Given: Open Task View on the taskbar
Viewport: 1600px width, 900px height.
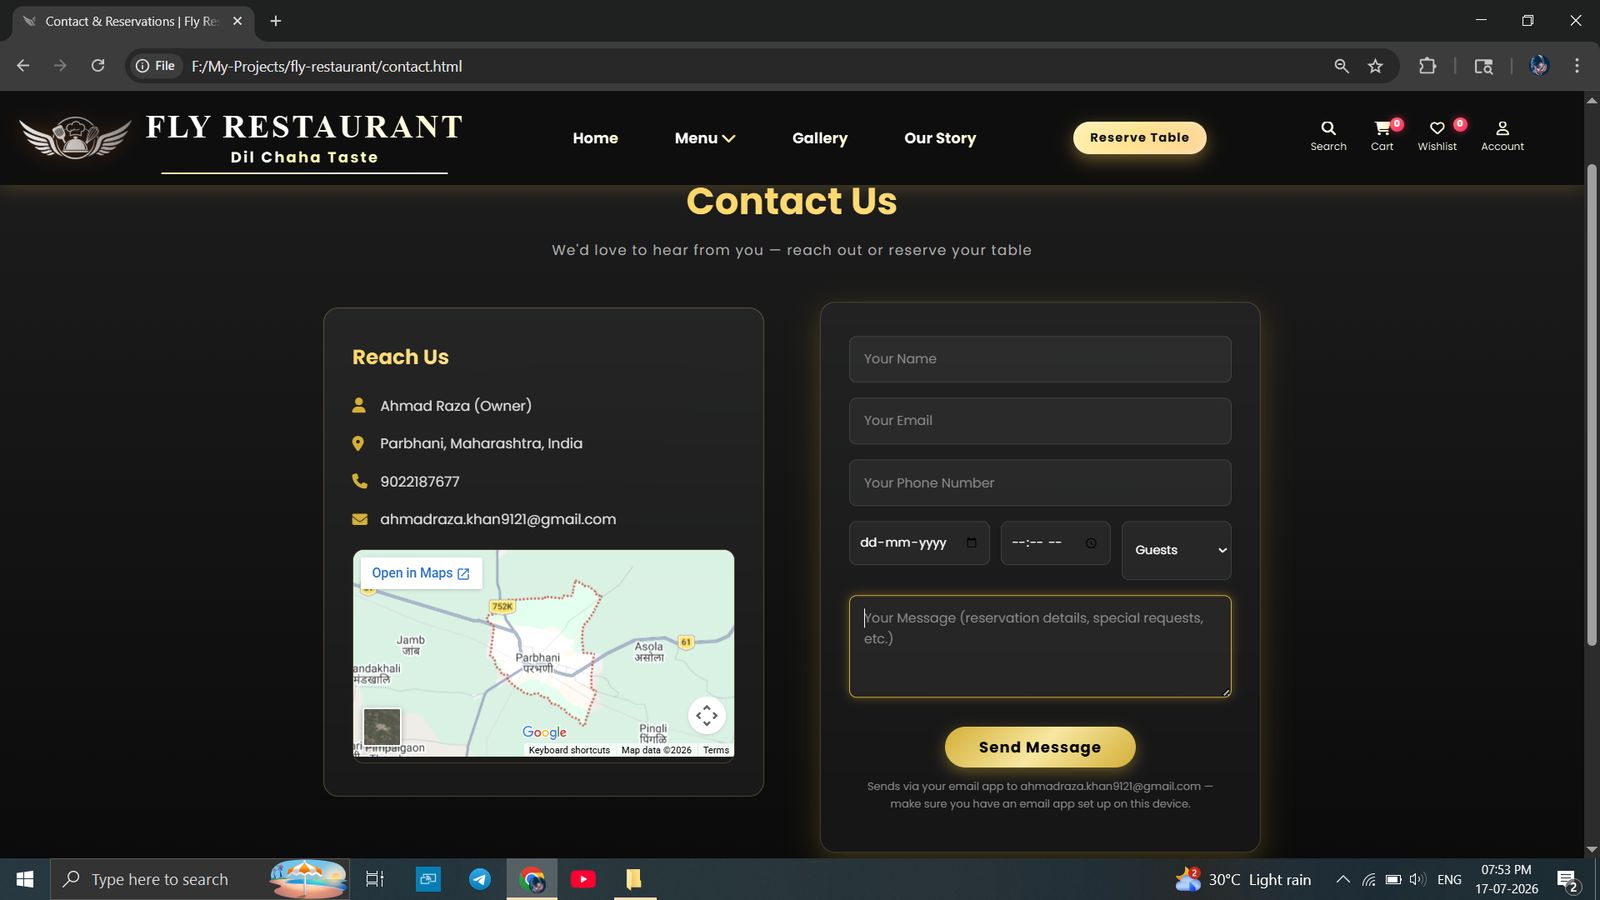Looking at the screenshot, I should coord(375,879).
